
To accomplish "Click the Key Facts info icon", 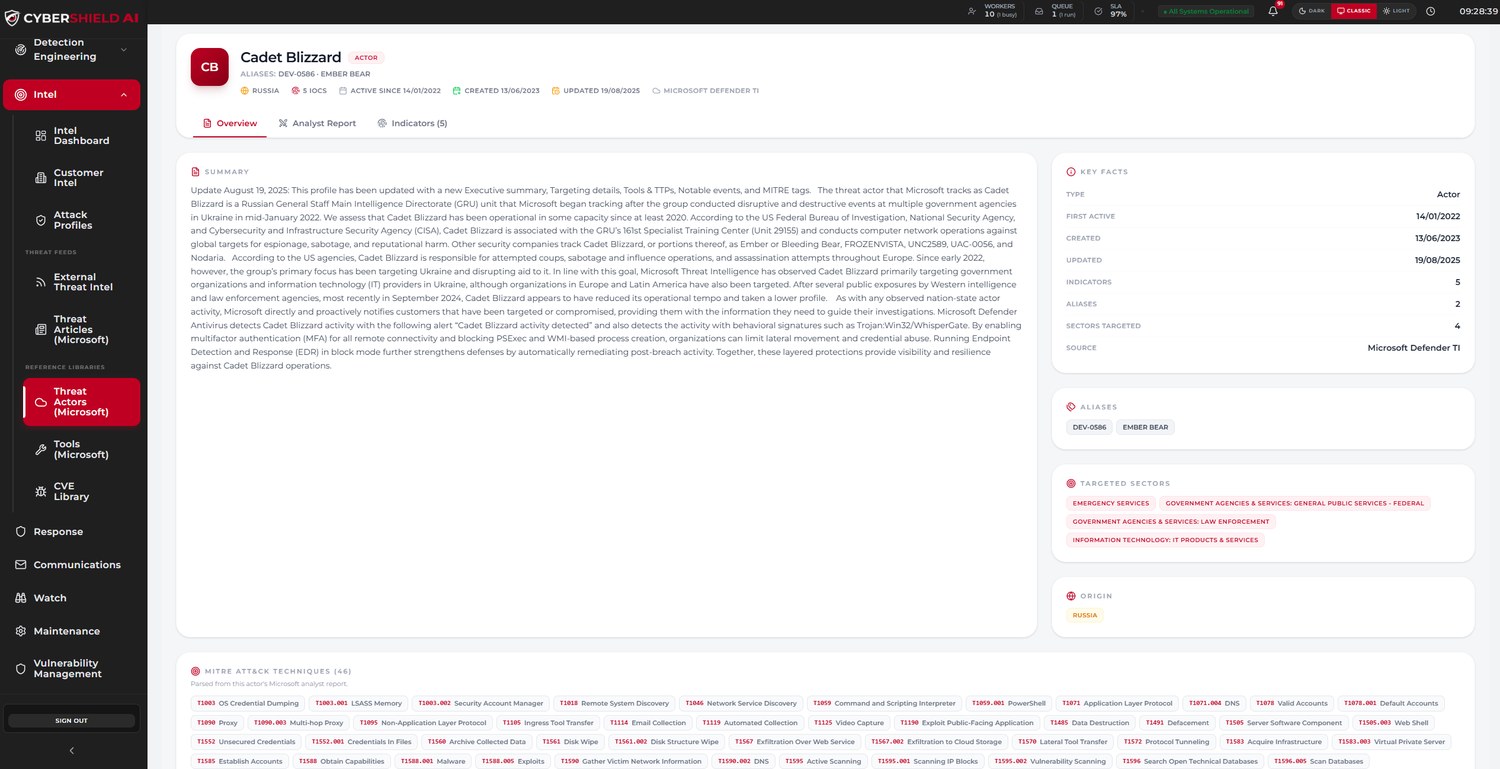I will coord(1071,172).
